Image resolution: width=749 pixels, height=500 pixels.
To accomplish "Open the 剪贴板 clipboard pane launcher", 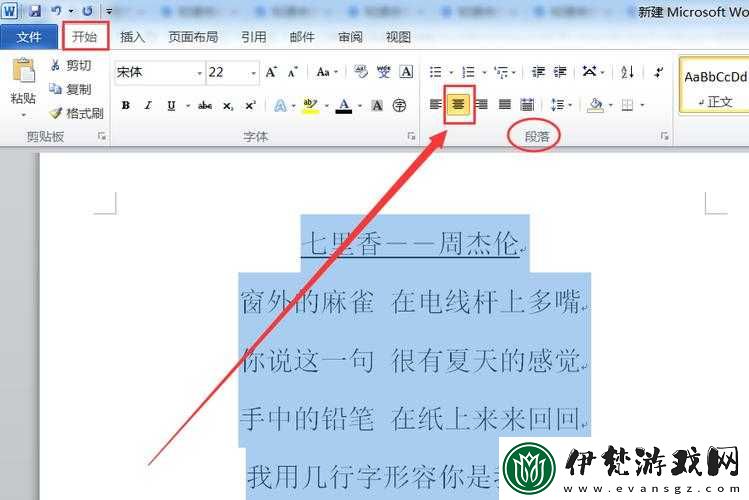I will 101,137.
